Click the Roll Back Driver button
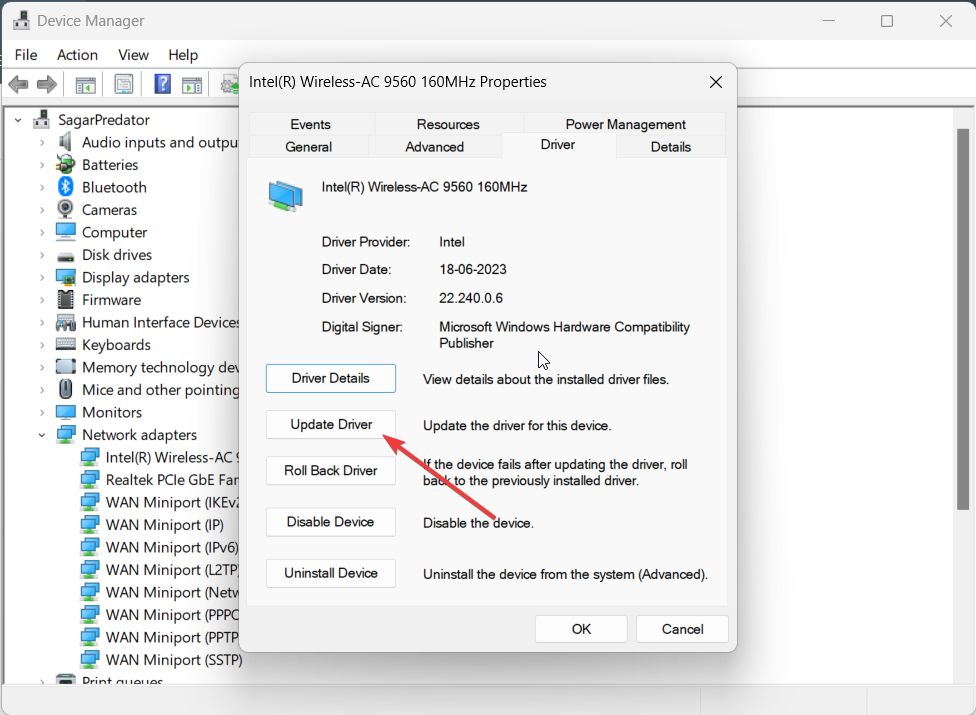The height and width of the screenshot is (715, 976). pyautogui.click(x=331, y=470)
